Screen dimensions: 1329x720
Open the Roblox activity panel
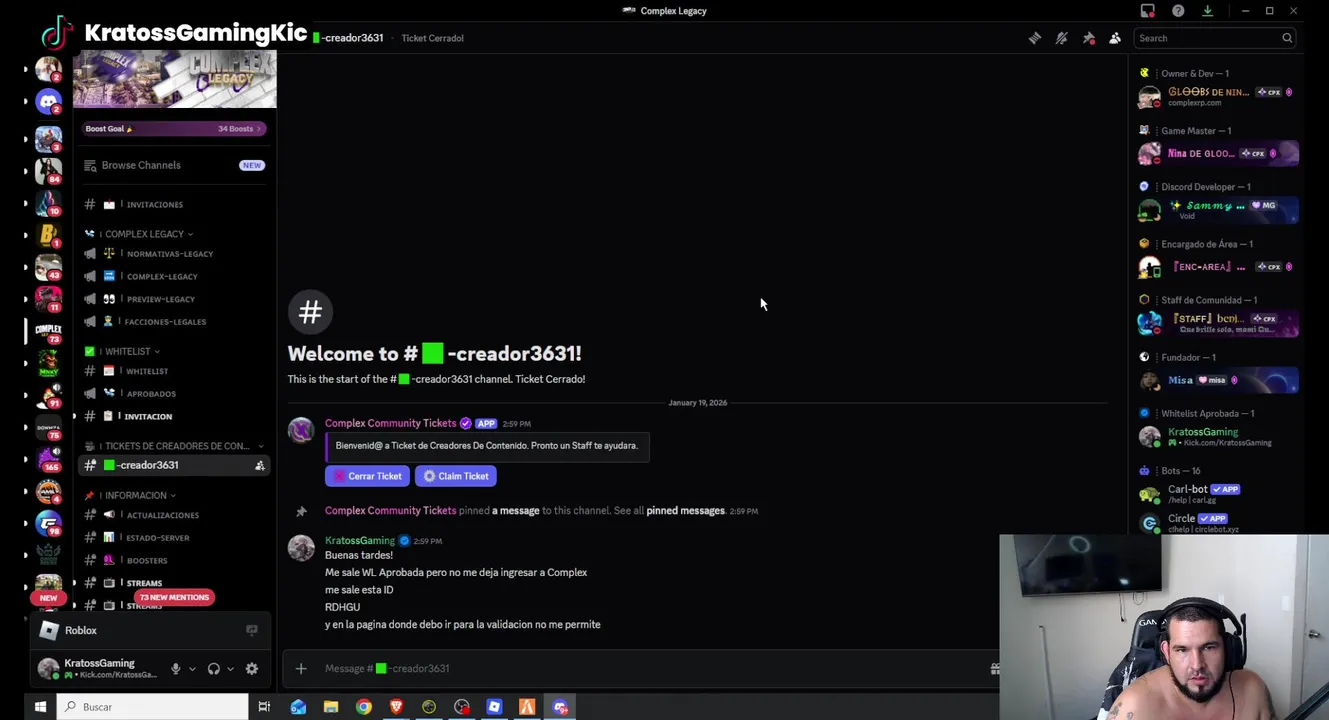click(150, 630)
